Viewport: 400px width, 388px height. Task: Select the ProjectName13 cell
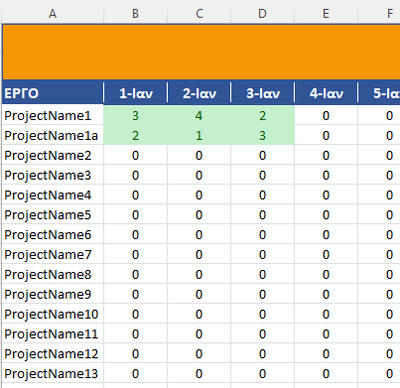pyautogui.click(x=53, y=373)
